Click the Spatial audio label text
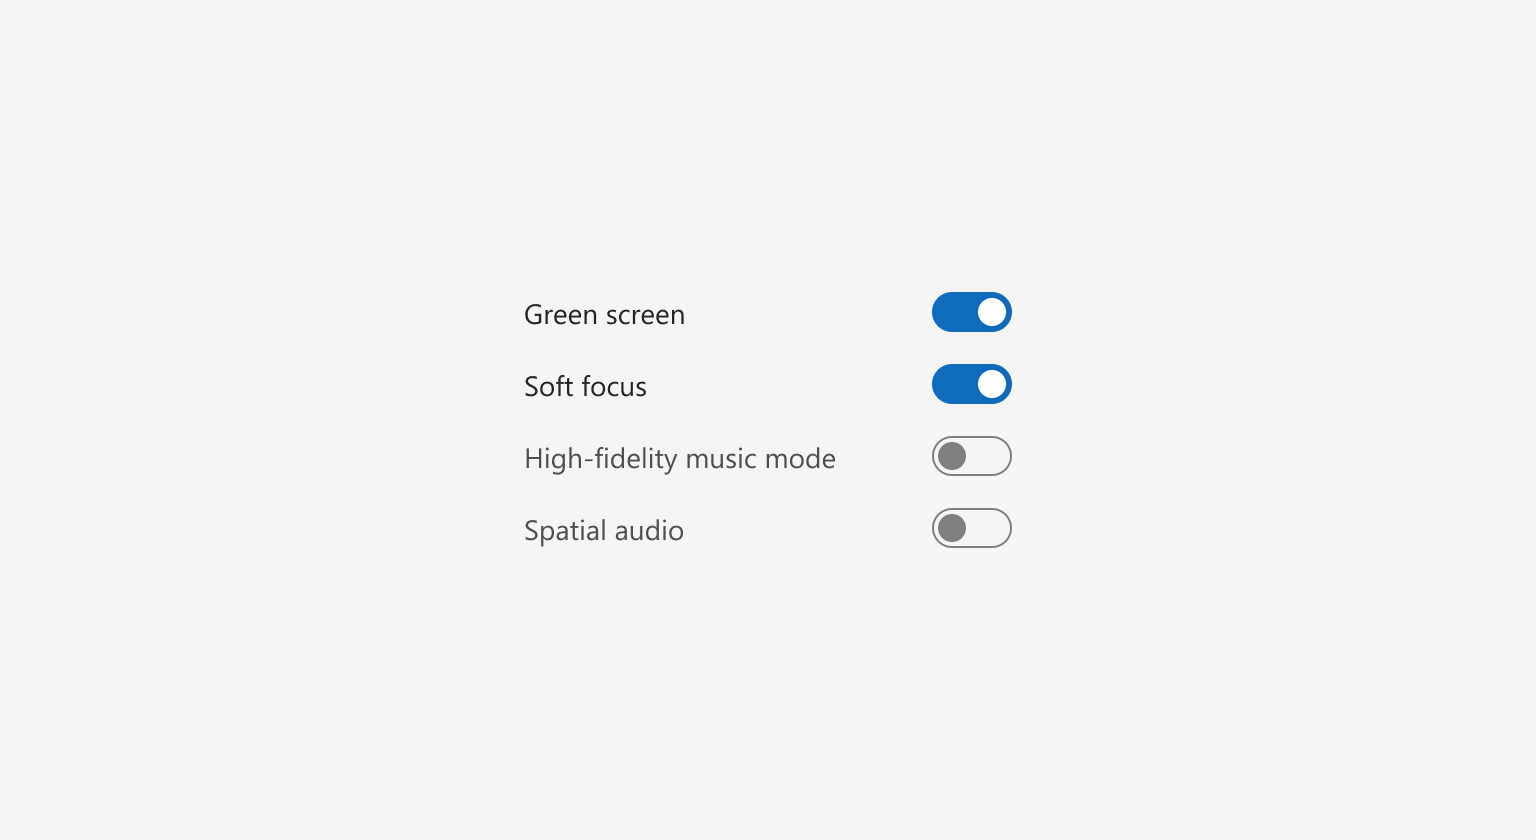 [x=604, y=530]
